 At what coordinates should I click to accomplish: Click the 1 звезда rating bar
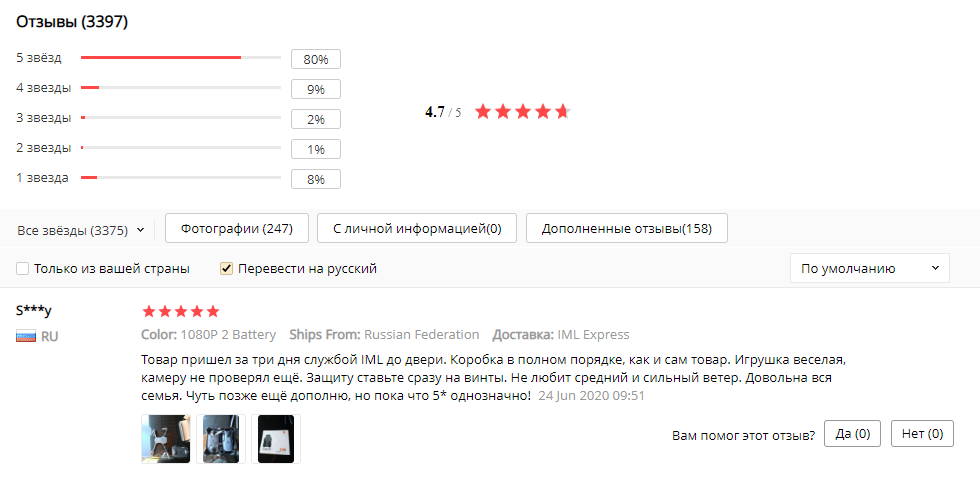coord(181,177)
